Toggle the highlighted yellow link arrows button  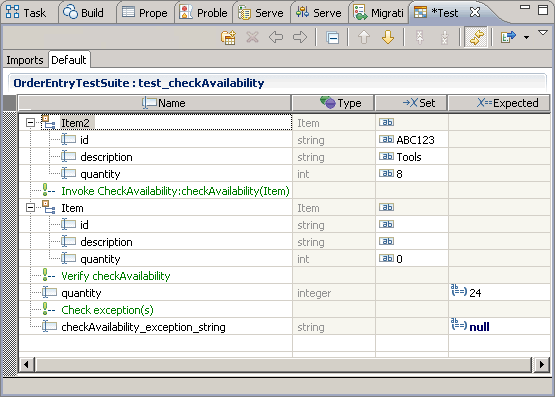(476, 37)
